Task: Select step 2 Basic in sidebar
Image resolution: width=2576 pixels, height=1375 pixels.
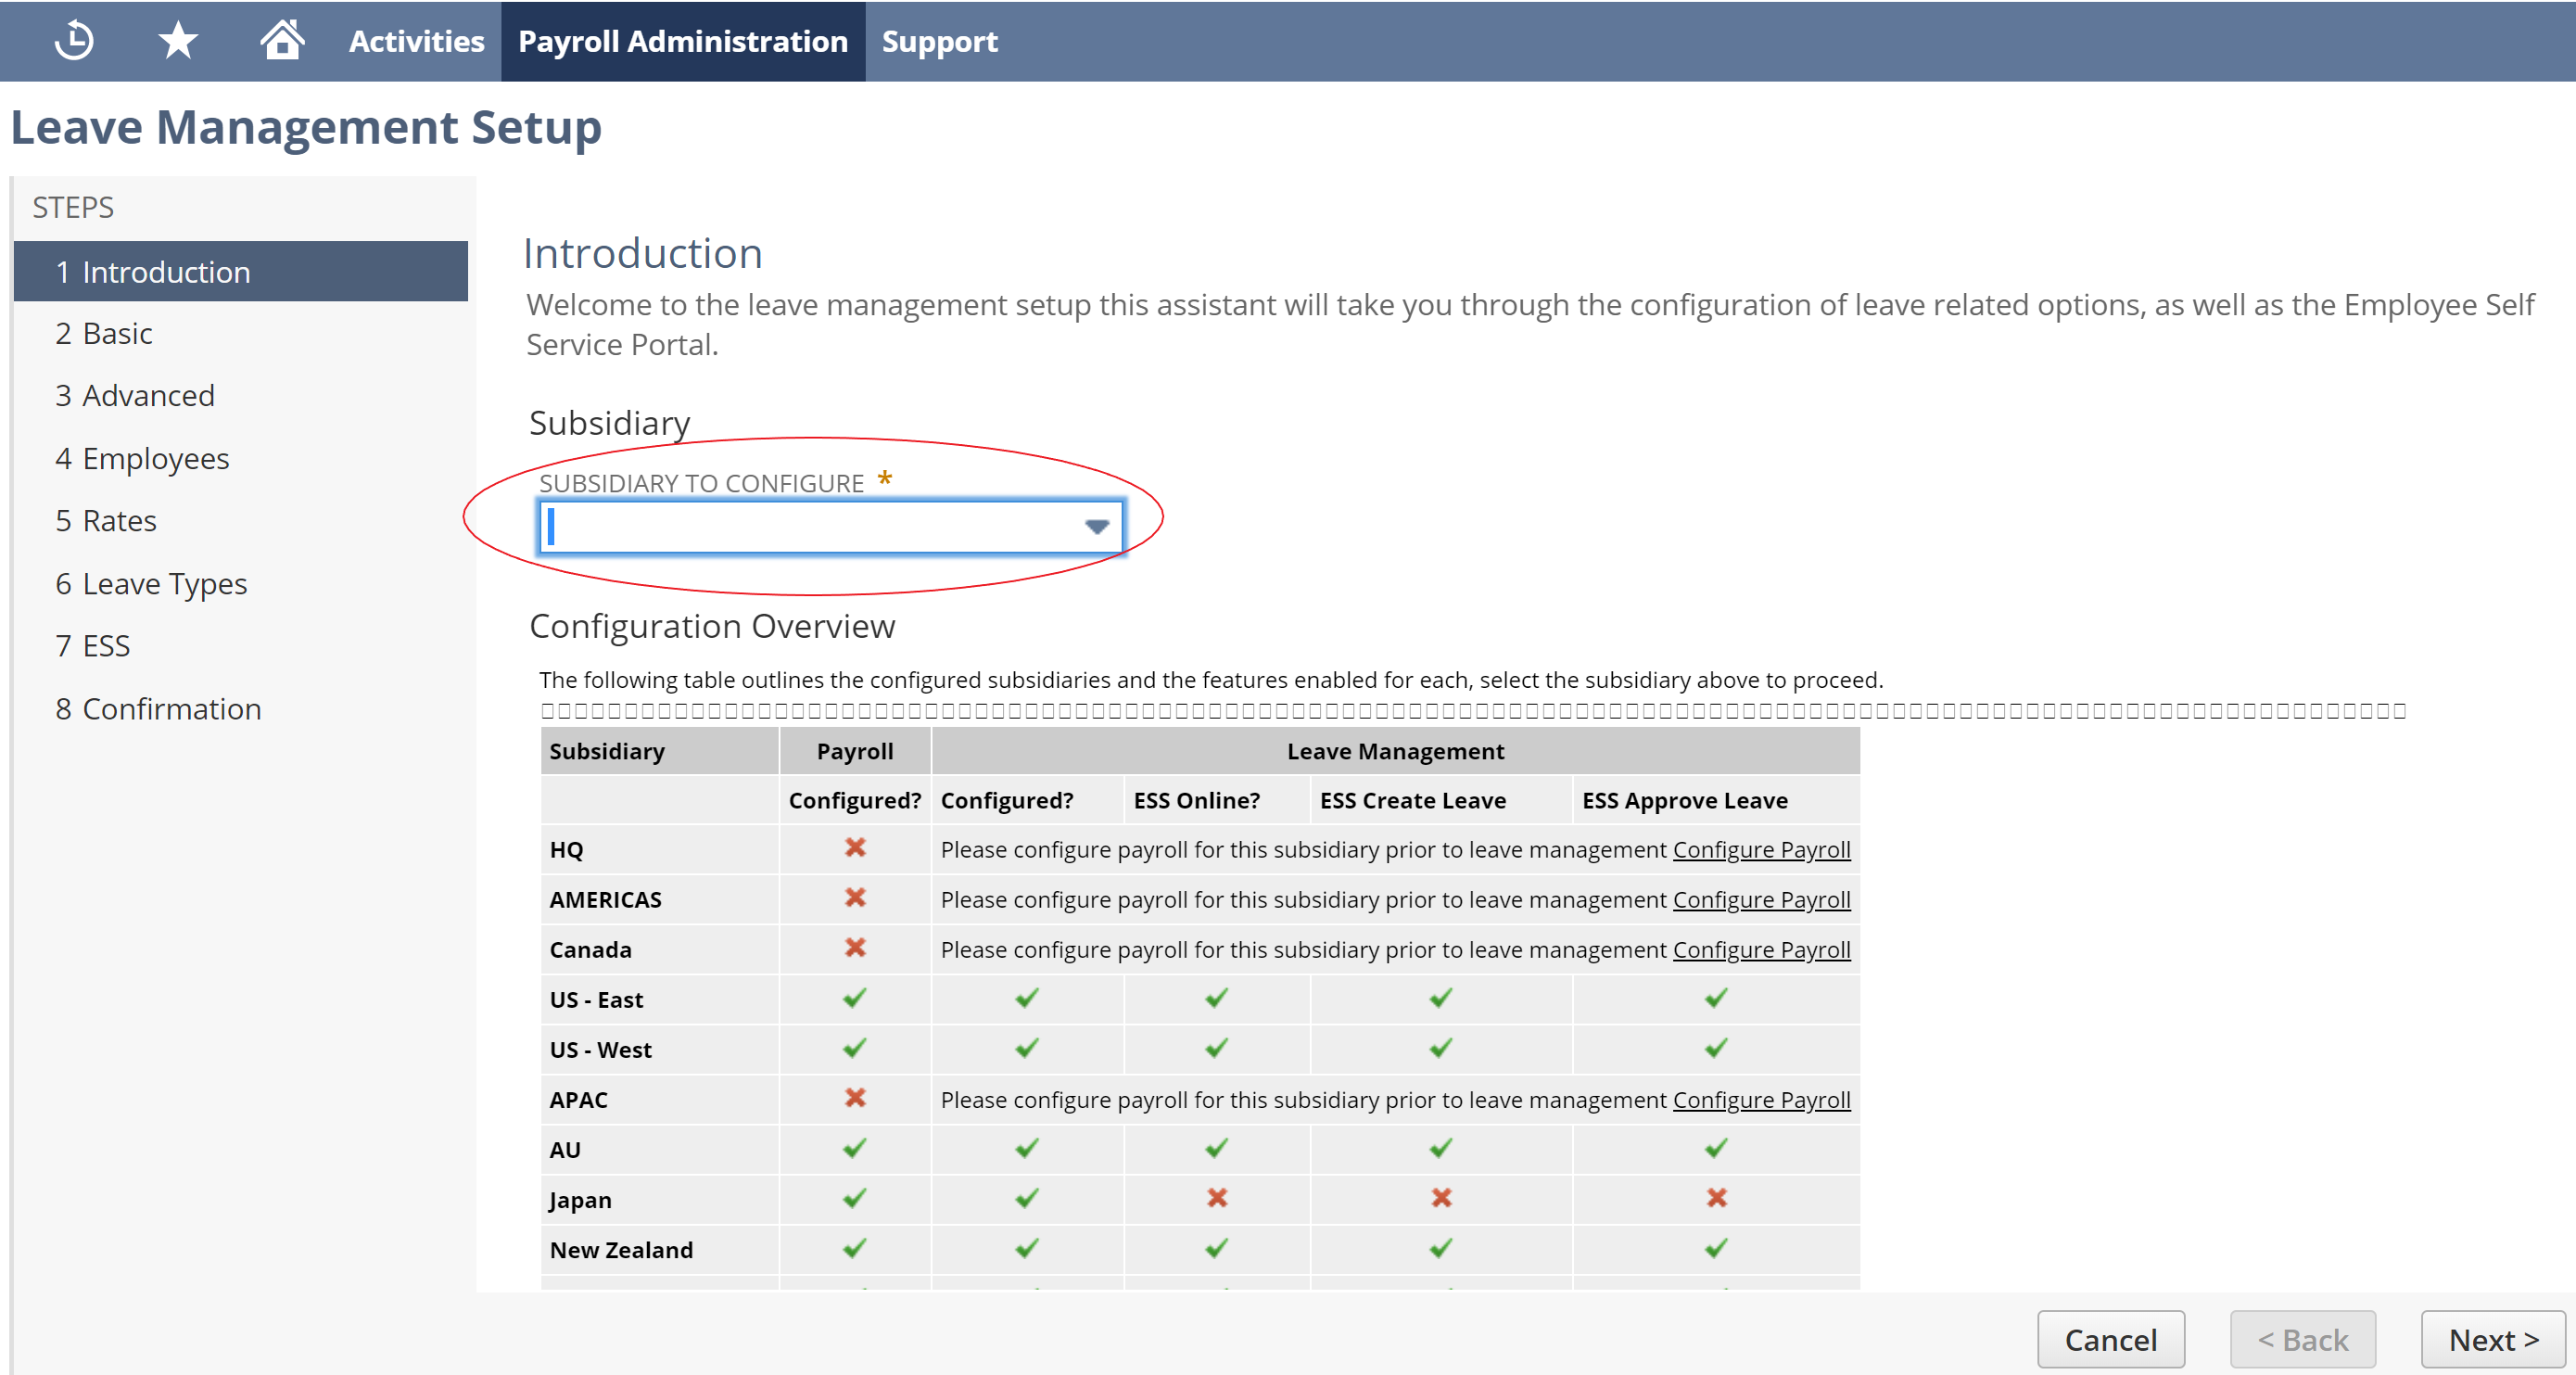Action: pyautogui.click(x=104, y=333)
